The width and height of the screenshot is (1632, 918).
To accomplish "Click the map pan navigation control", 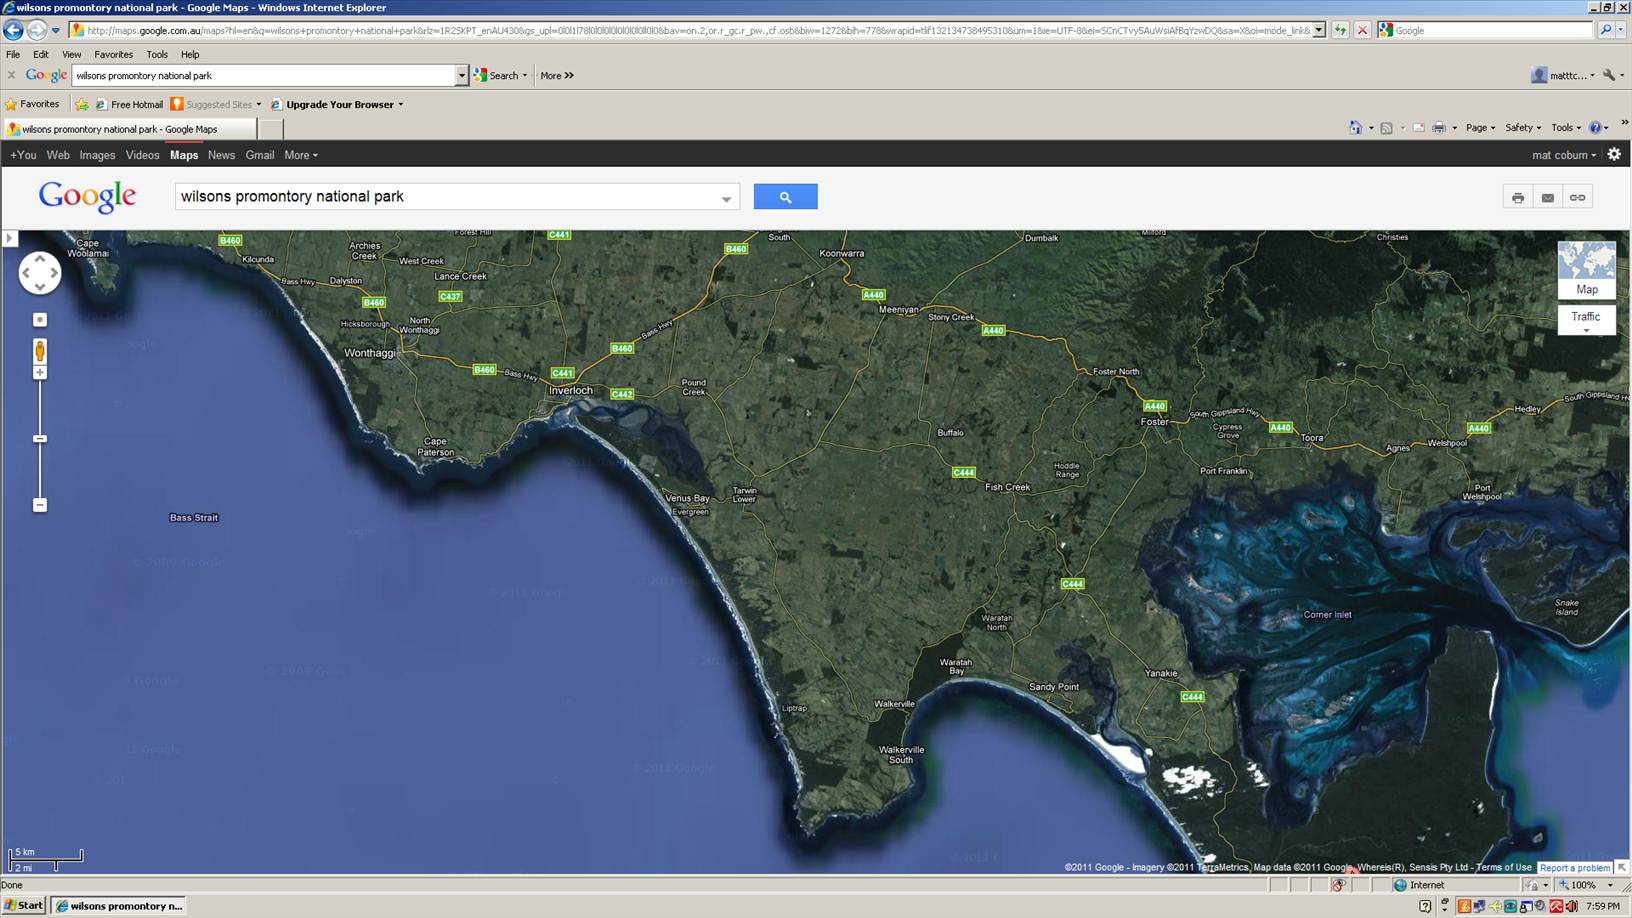I will pyautogui.click(x=40, y=273).
